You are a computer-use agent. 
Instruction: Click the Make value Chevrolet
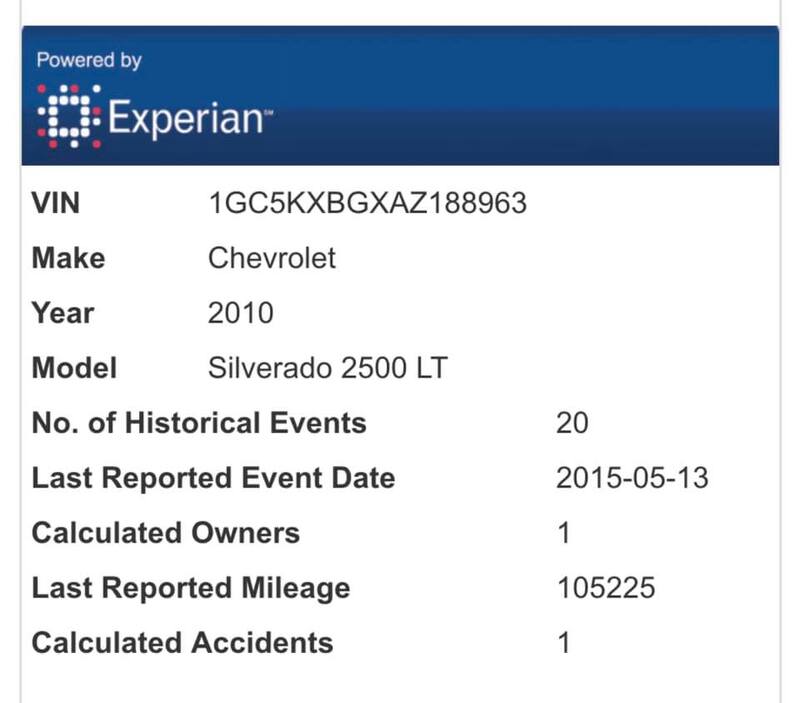coord(272,258)
